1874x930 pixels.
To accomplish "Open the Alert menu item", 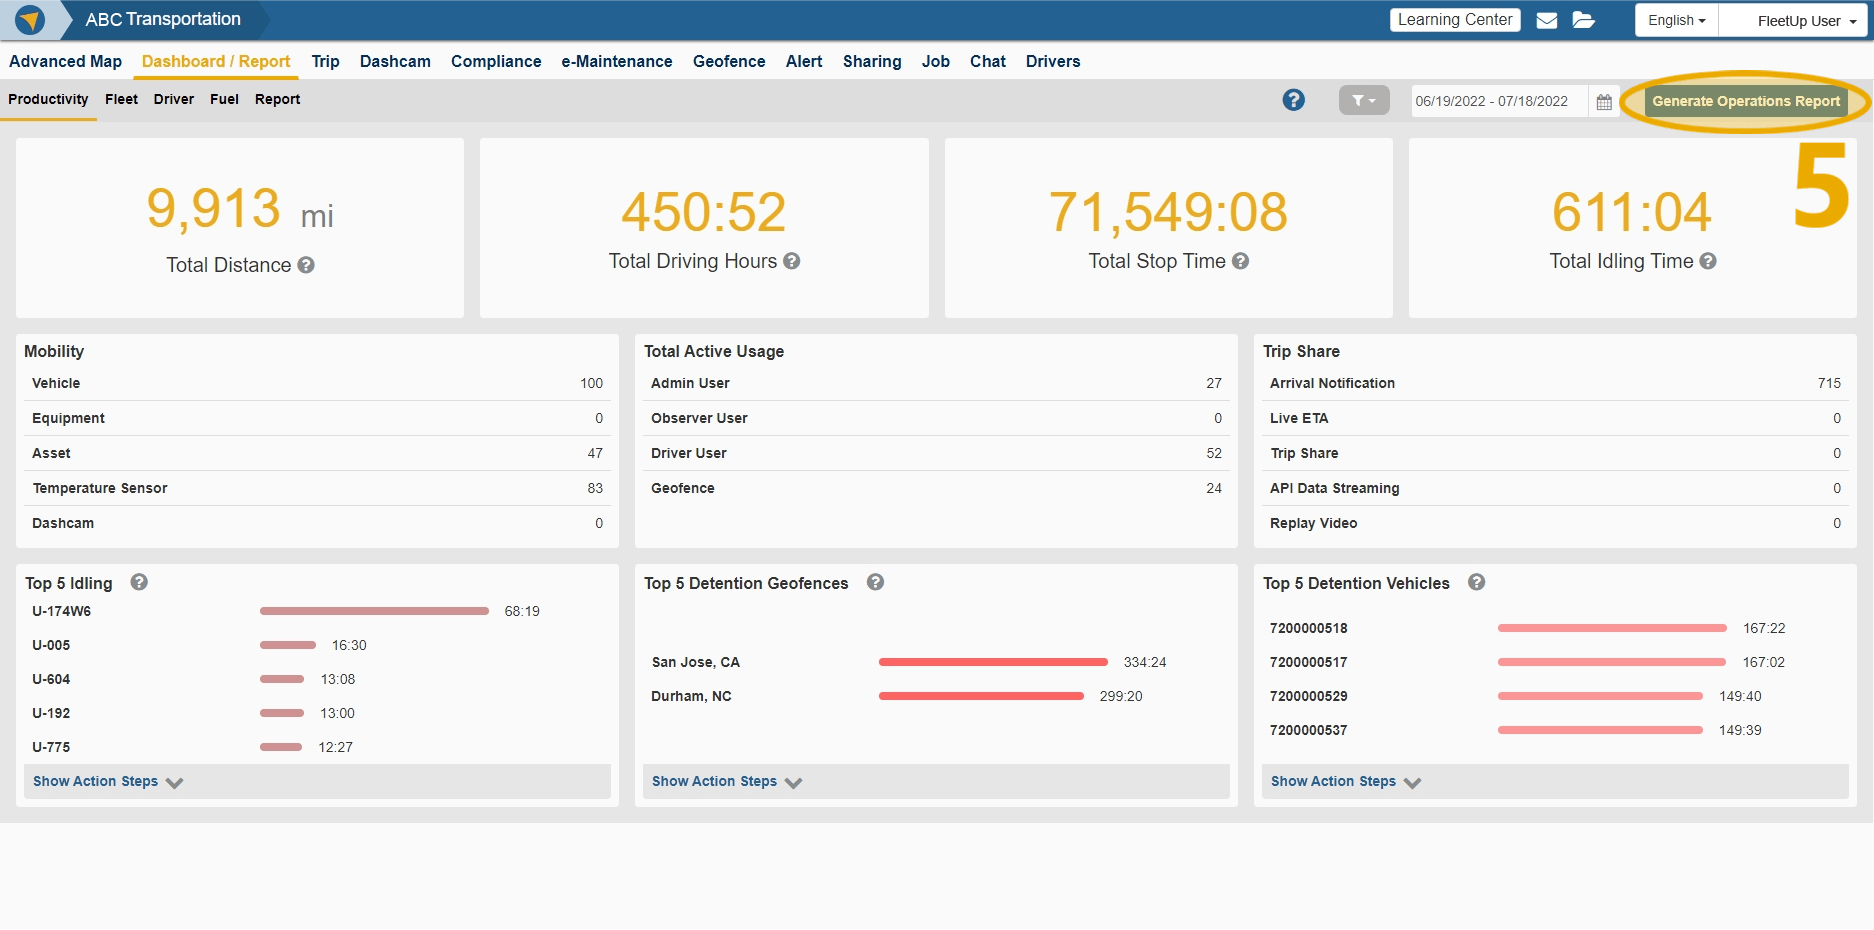I will click(804, 61).
